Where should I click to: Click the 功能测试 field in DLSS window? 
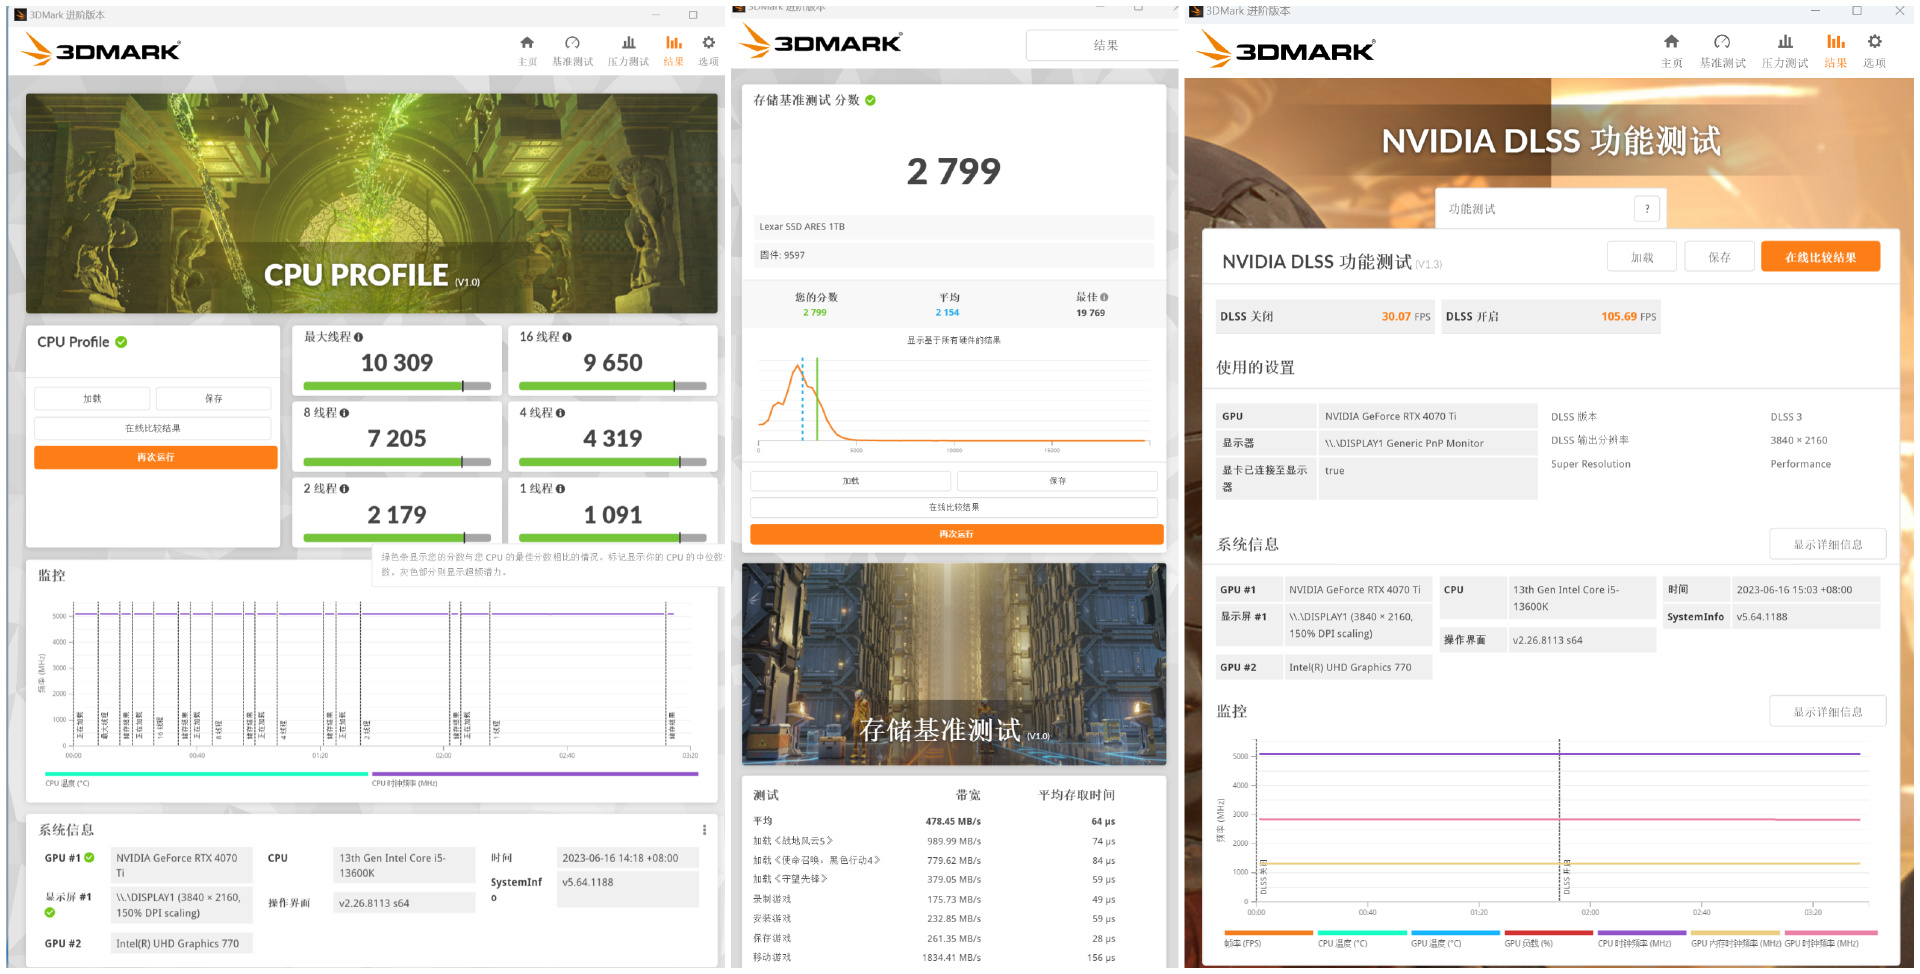click(x=1550, y=209)
